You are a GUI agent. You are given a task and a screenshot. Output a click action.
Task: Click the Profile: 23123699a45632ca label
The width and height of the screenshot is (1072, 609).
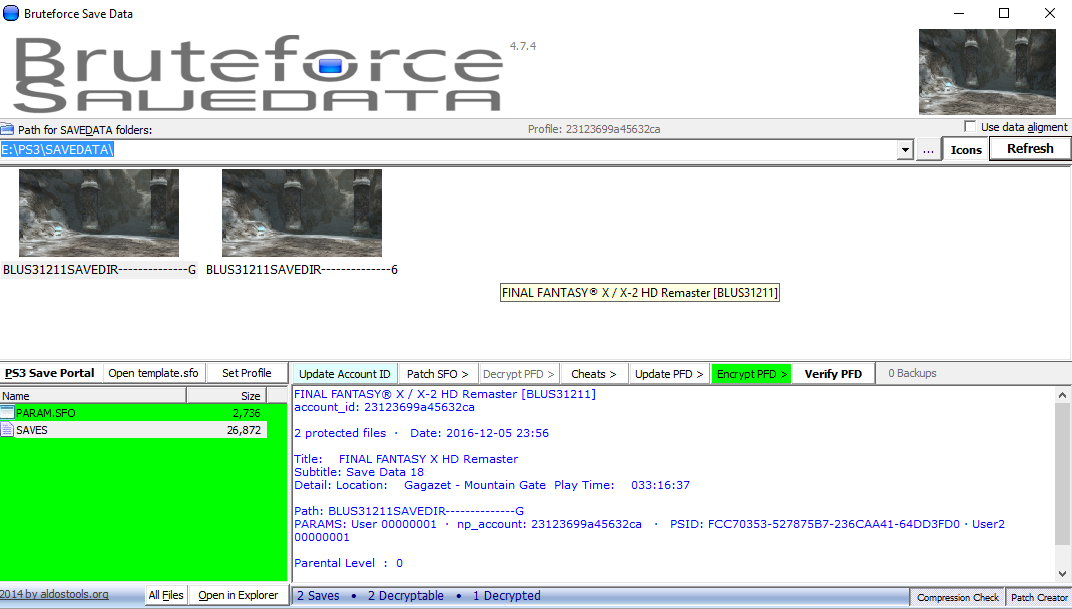coord(593,128)
